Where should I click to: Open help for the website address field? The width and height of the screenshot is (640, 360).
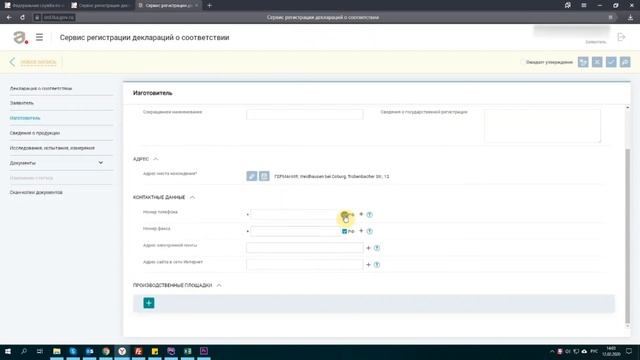(x=377, y=265)
